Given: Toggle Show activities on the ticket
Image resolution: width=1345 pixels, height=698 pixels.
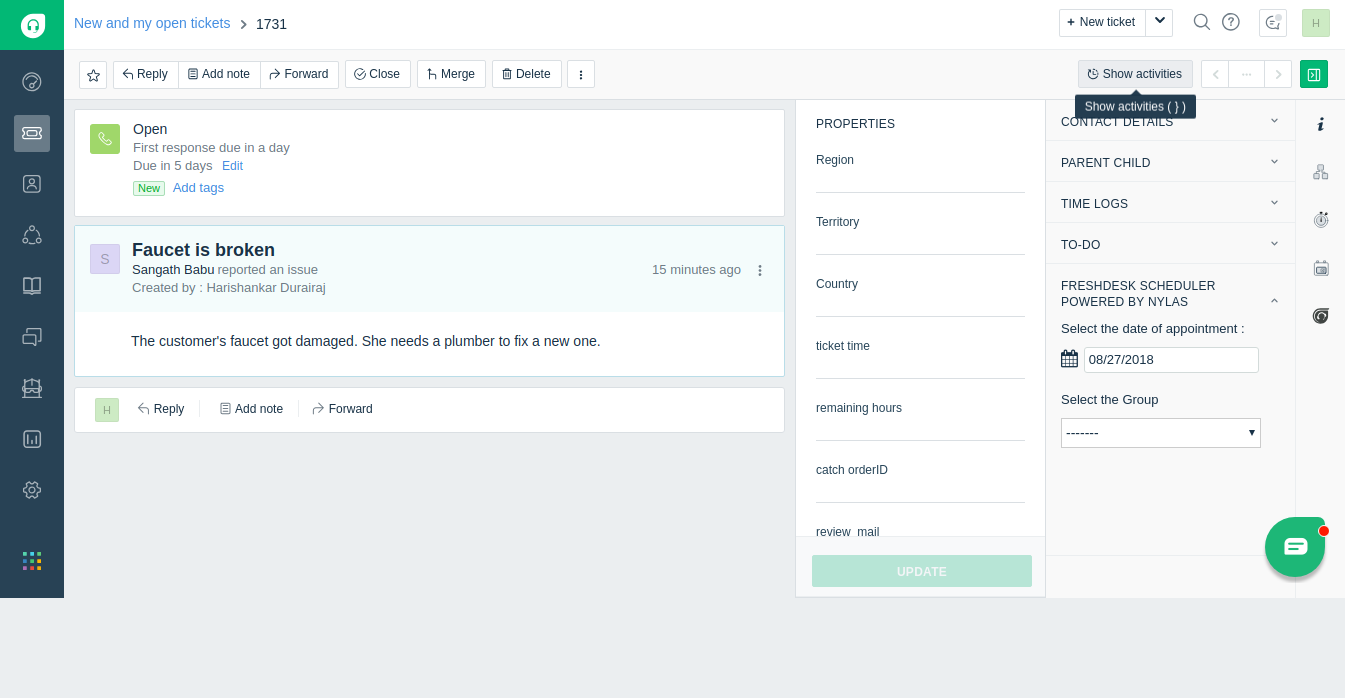Looking at the screenshot, I should [x=1135, y=74].
